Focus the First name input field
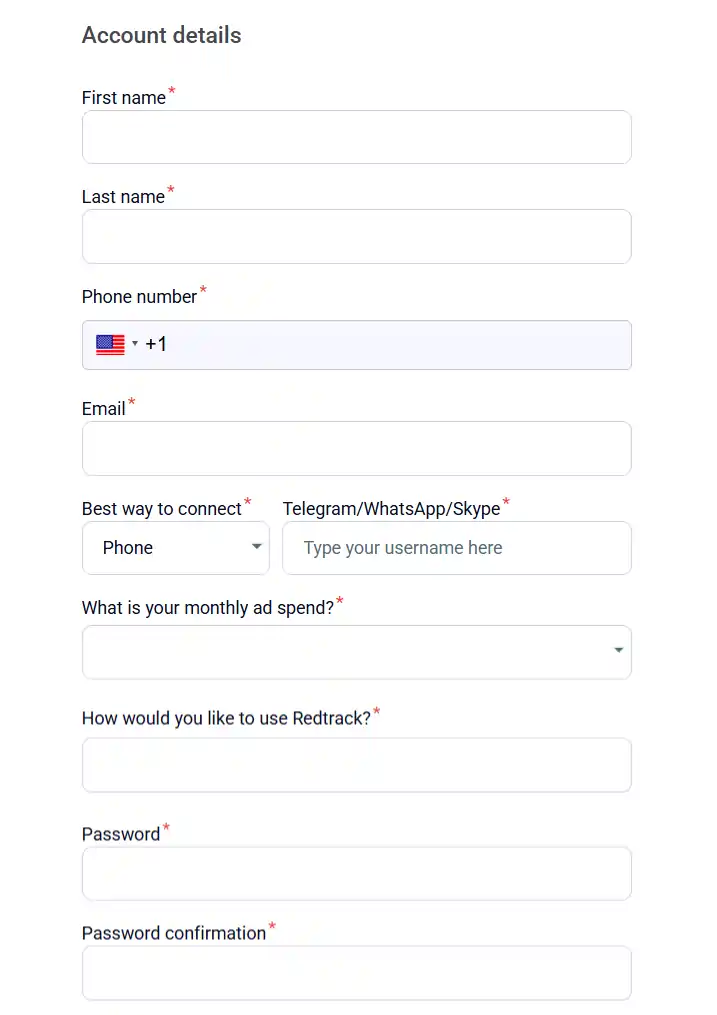 tap(356, 137)
